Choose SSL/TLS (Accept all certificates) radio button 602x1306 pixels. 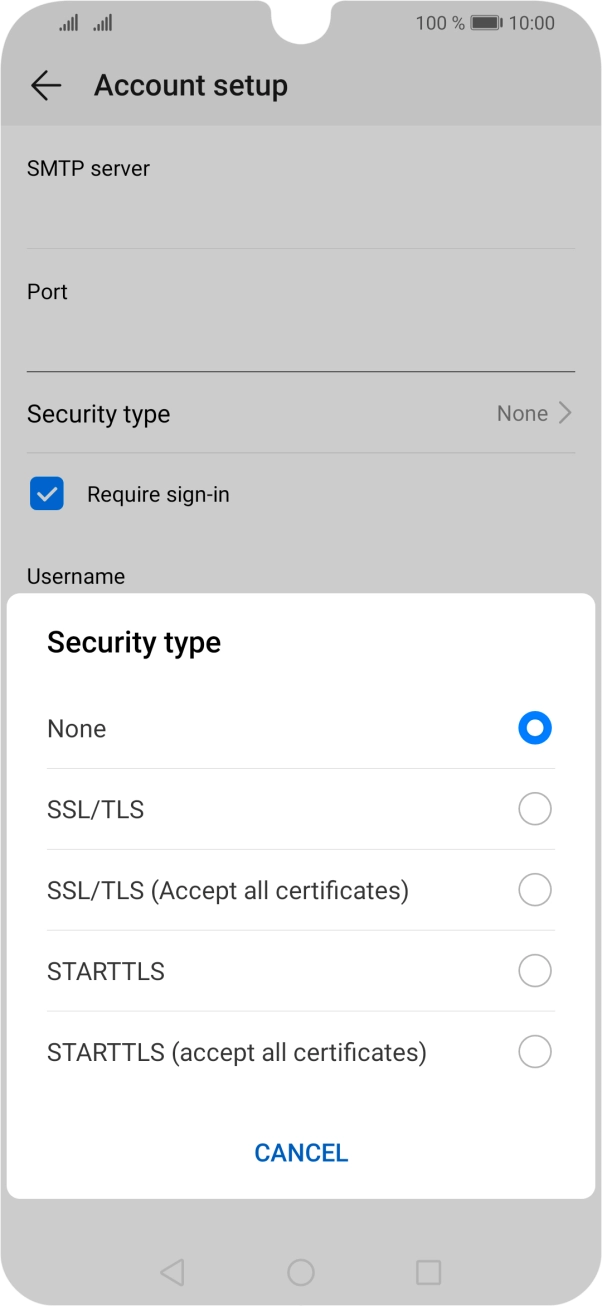[535, 890]
